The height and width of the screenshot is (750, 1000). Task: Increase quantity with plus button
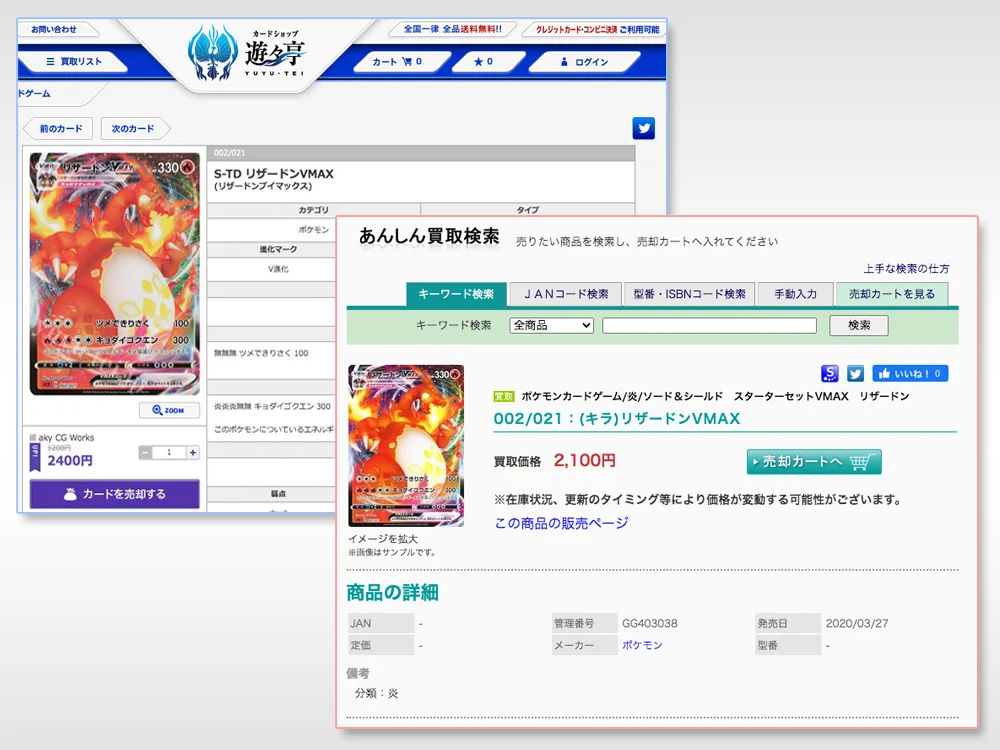click(x=193, y=452)
